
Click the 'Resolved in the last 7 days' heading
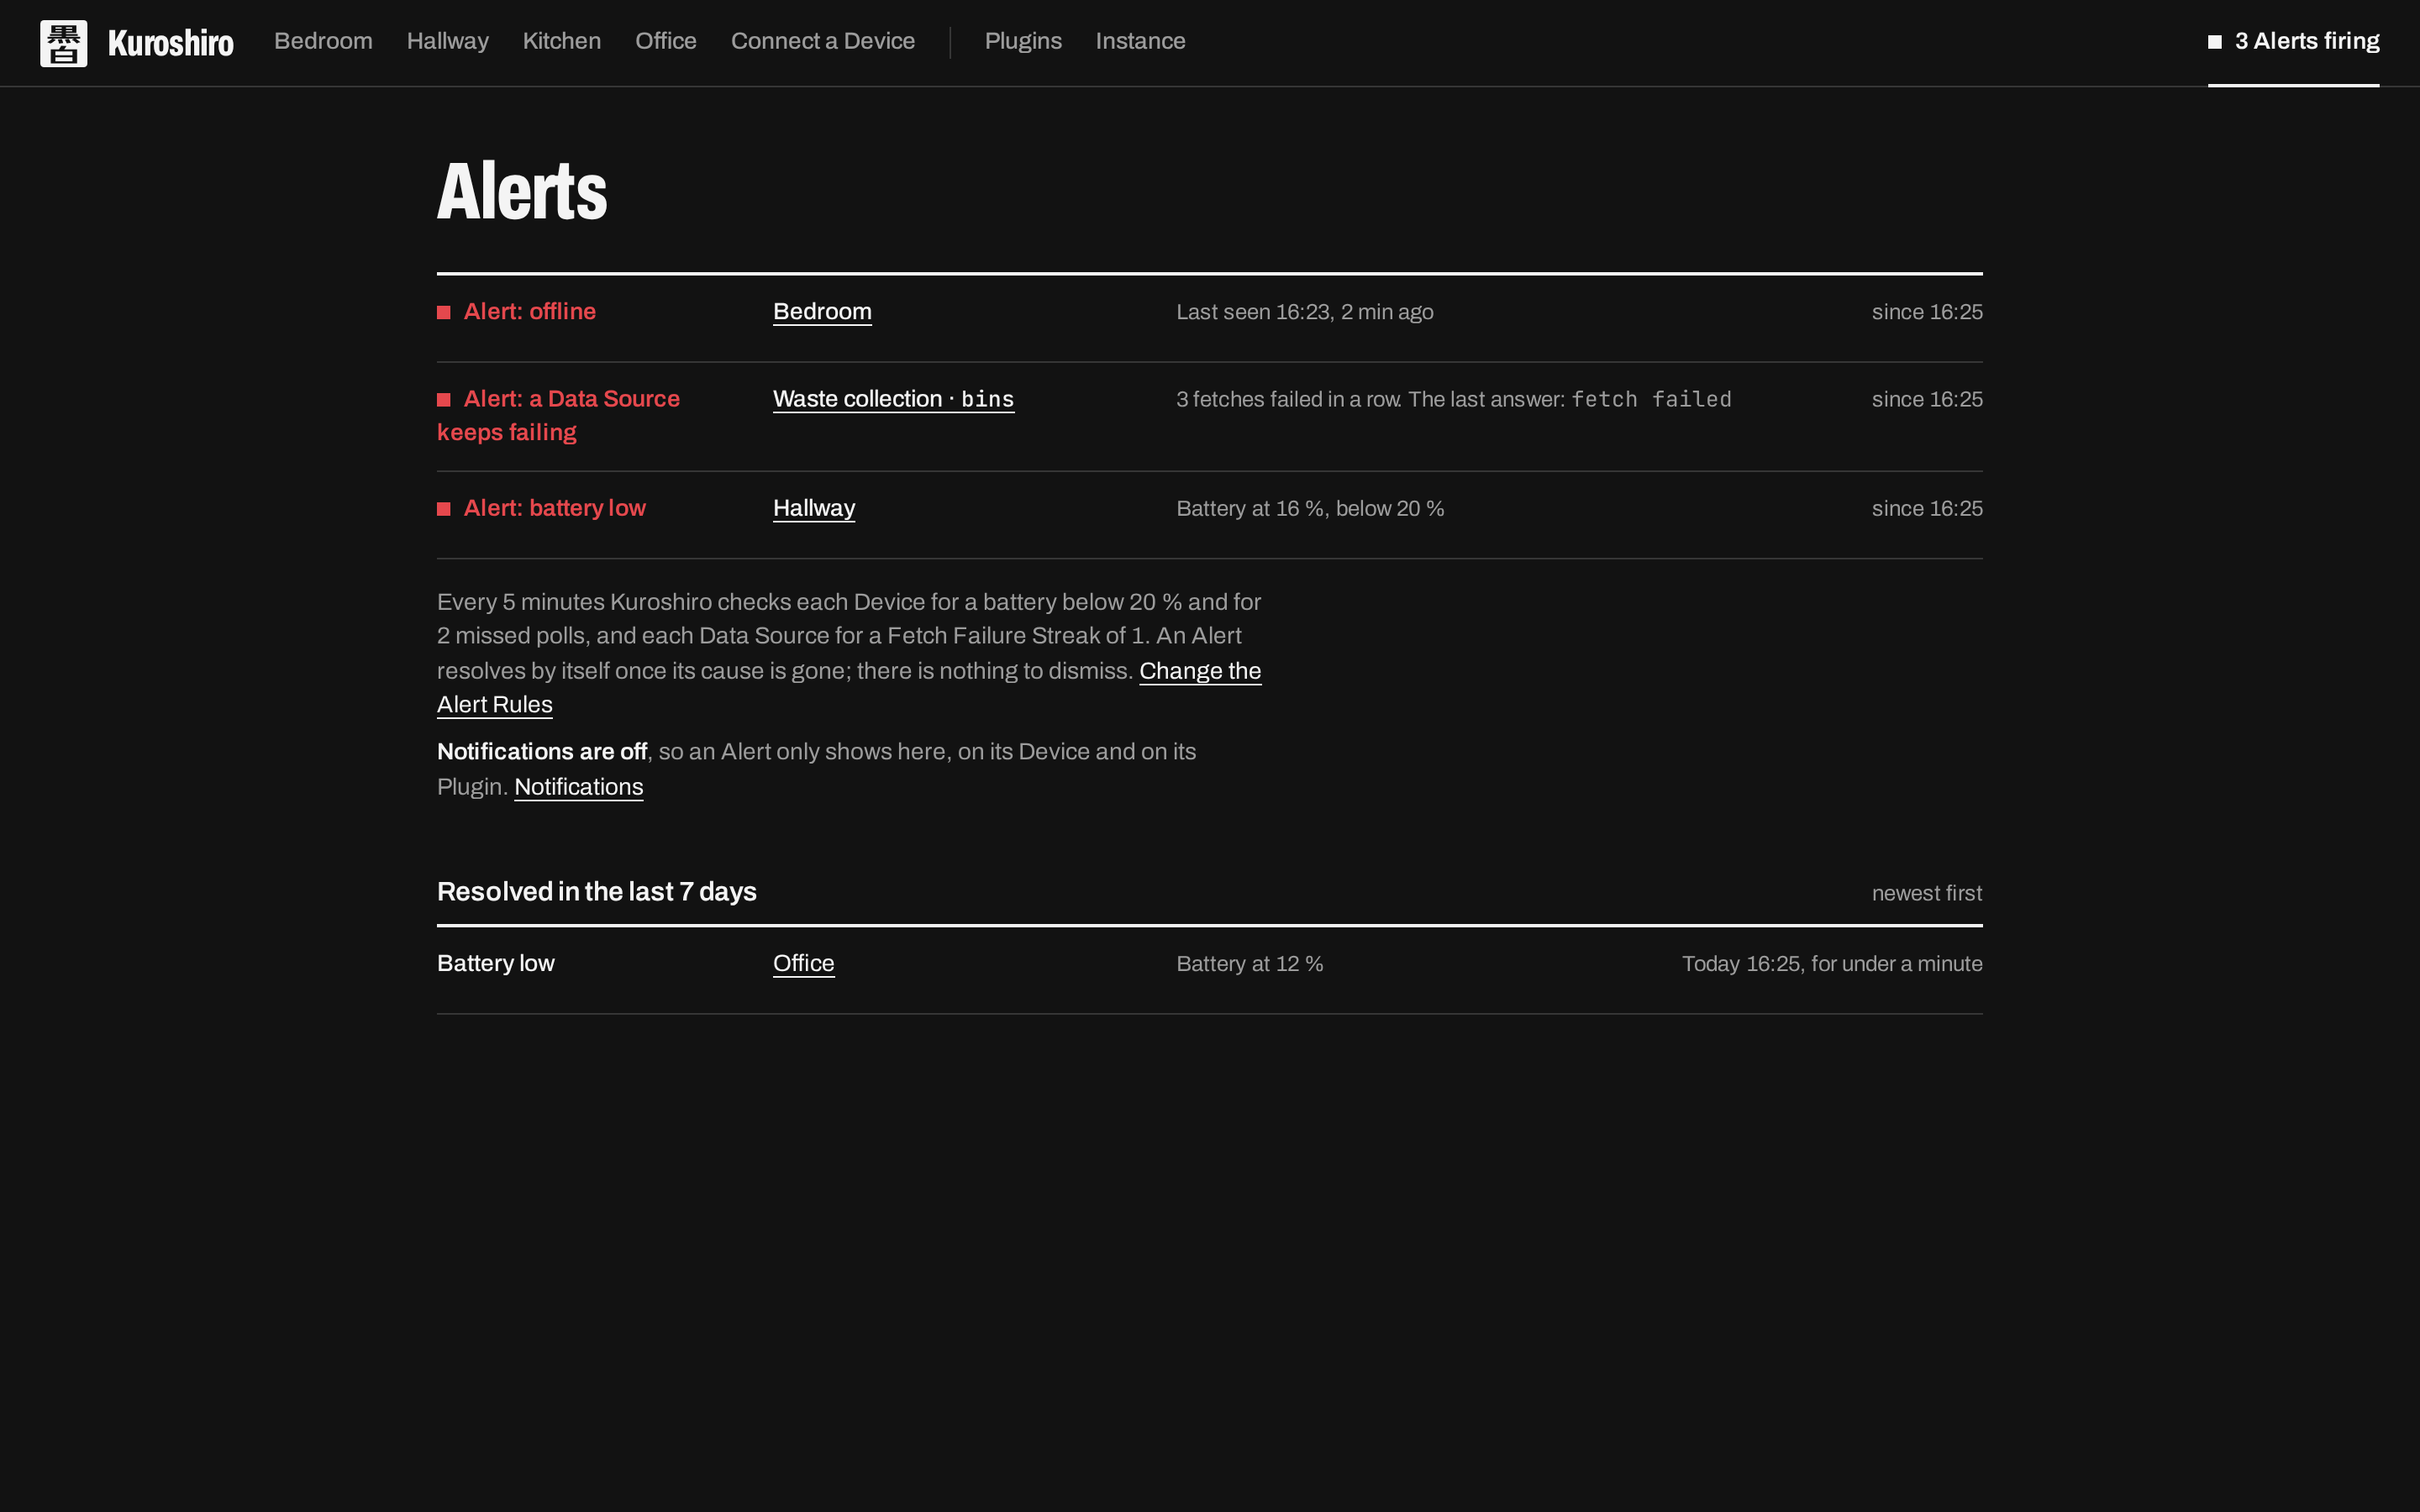pyautogui.click(x=597, y=891)
